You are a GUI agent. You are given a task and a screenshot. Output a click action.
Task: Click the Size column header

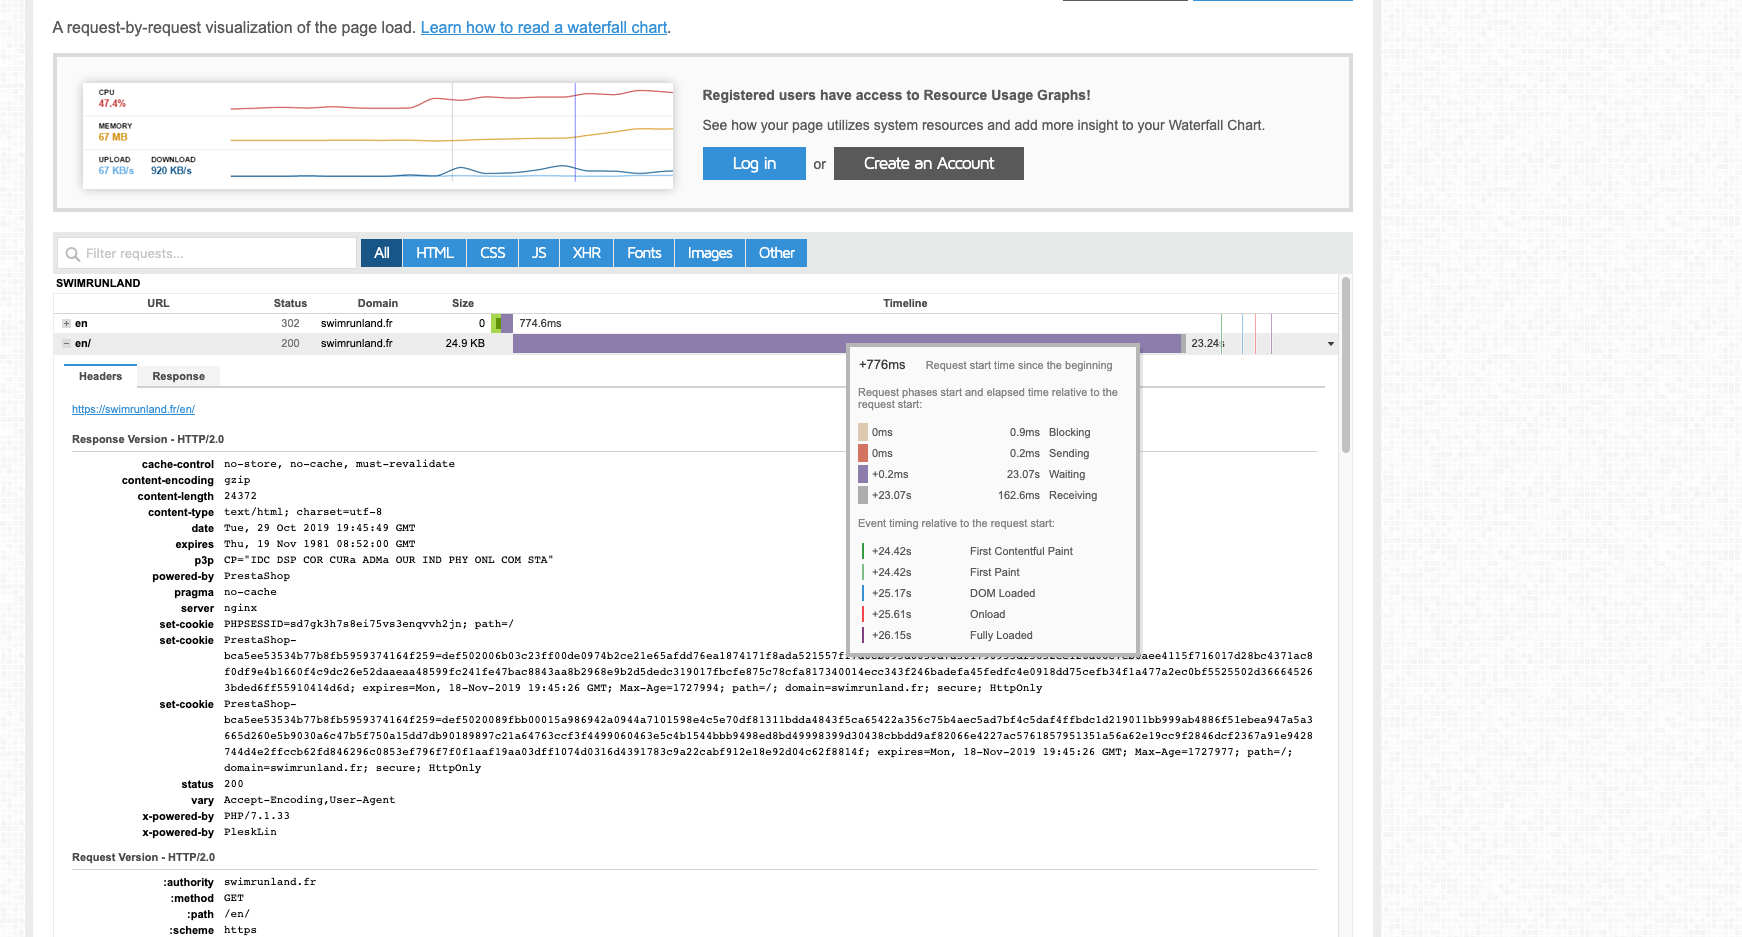coord(462,303)
